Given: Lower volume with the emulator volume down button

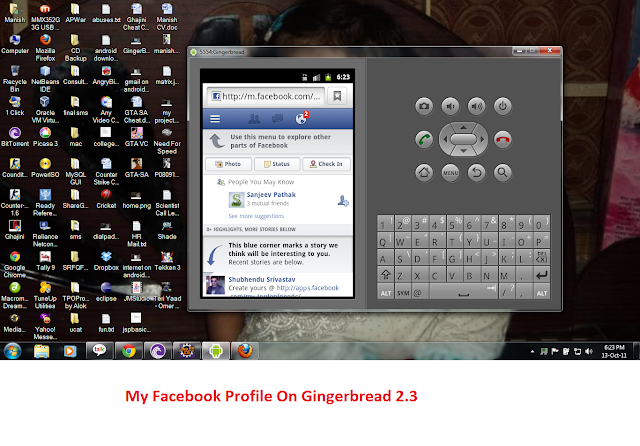Looking at the screenshot, I should point(450,106).
